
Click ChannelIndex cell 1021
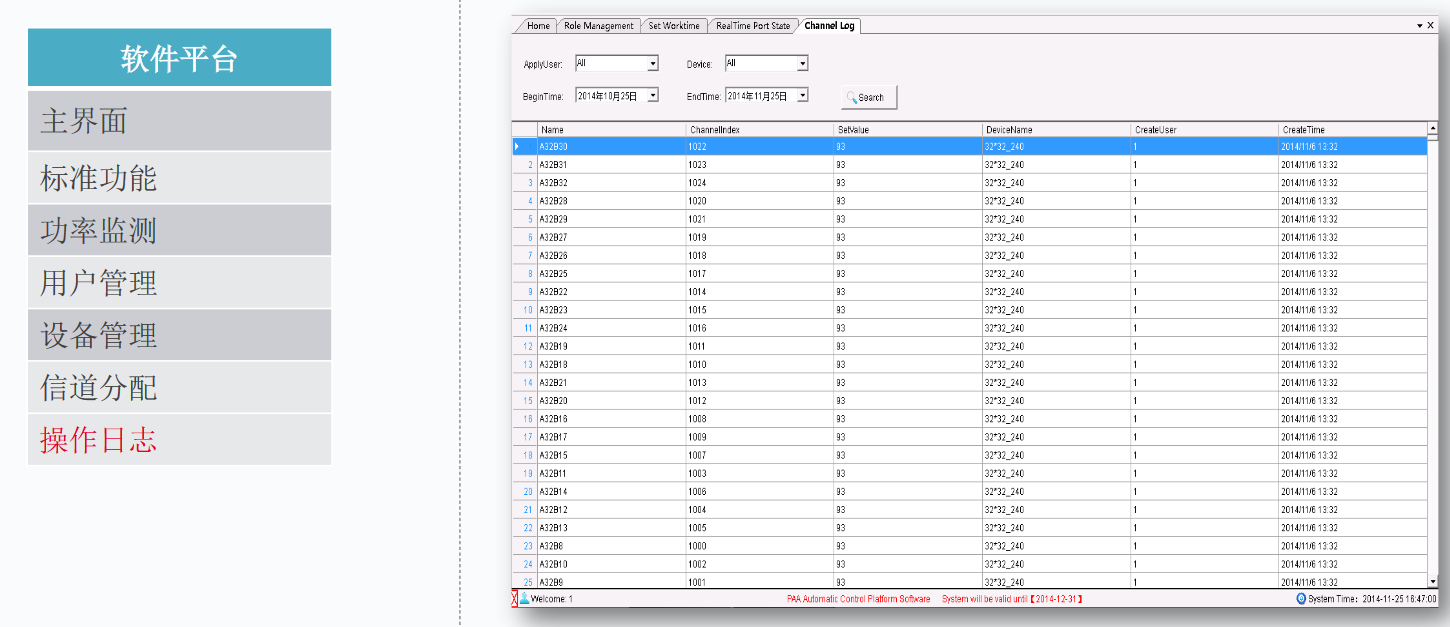[x=760, y=219]
